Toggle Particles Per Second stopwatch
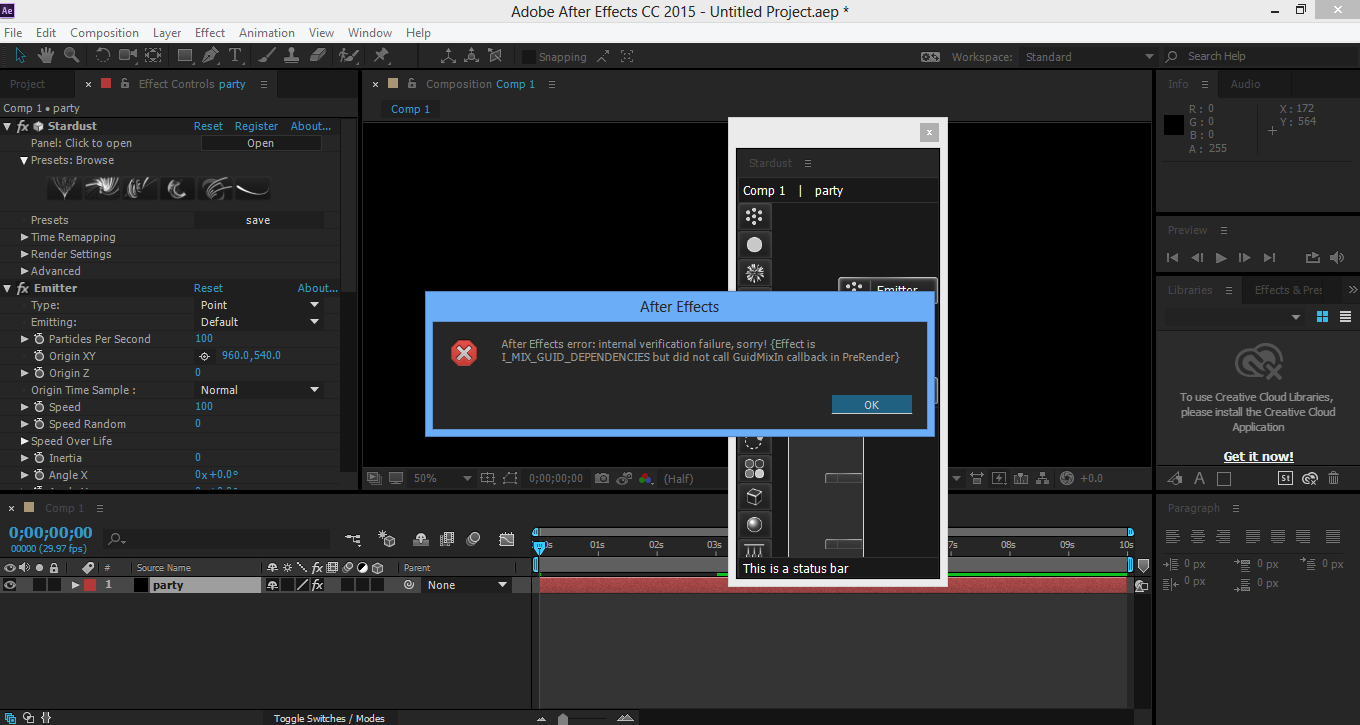 tap(39, 339)
